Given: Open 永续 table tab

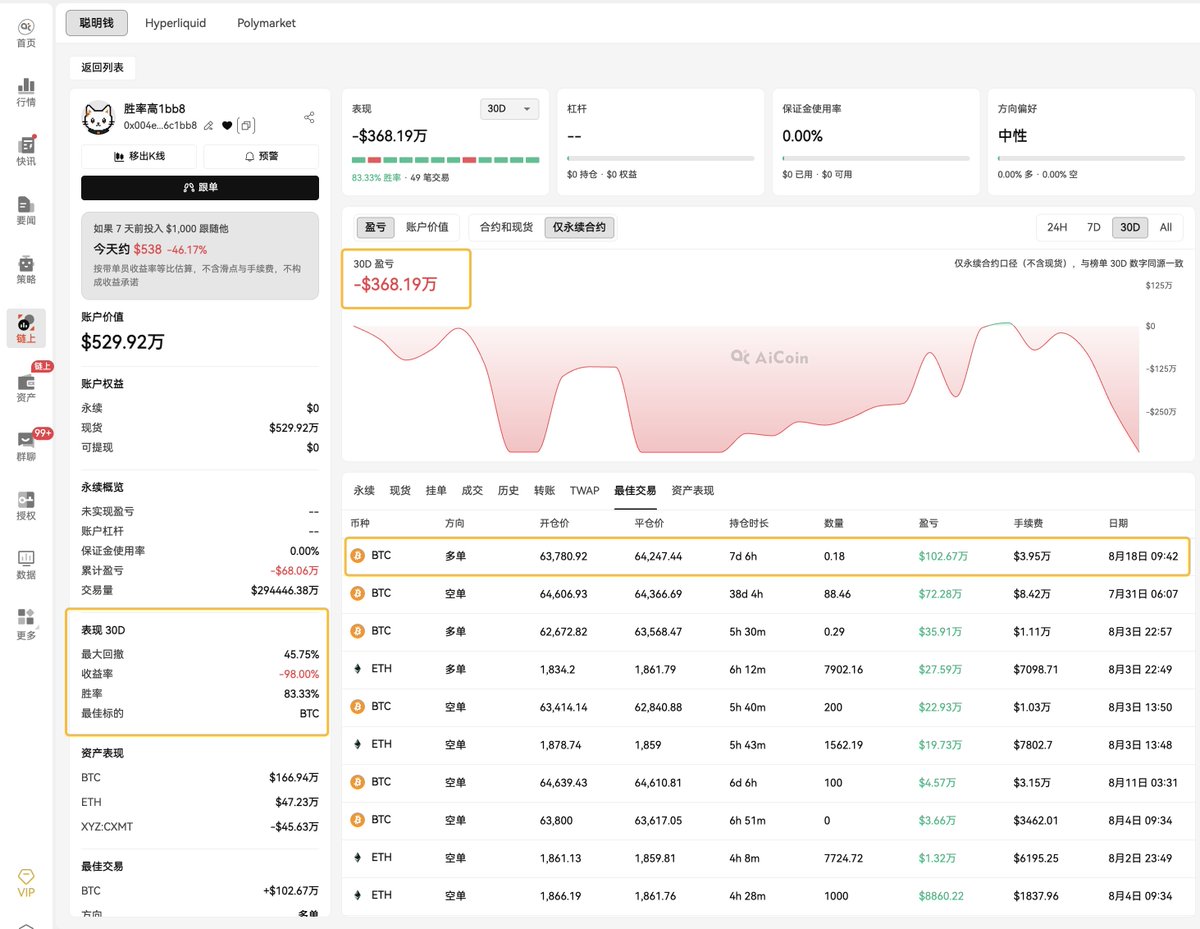Looking at the screenshot, I should coord(364,491).
